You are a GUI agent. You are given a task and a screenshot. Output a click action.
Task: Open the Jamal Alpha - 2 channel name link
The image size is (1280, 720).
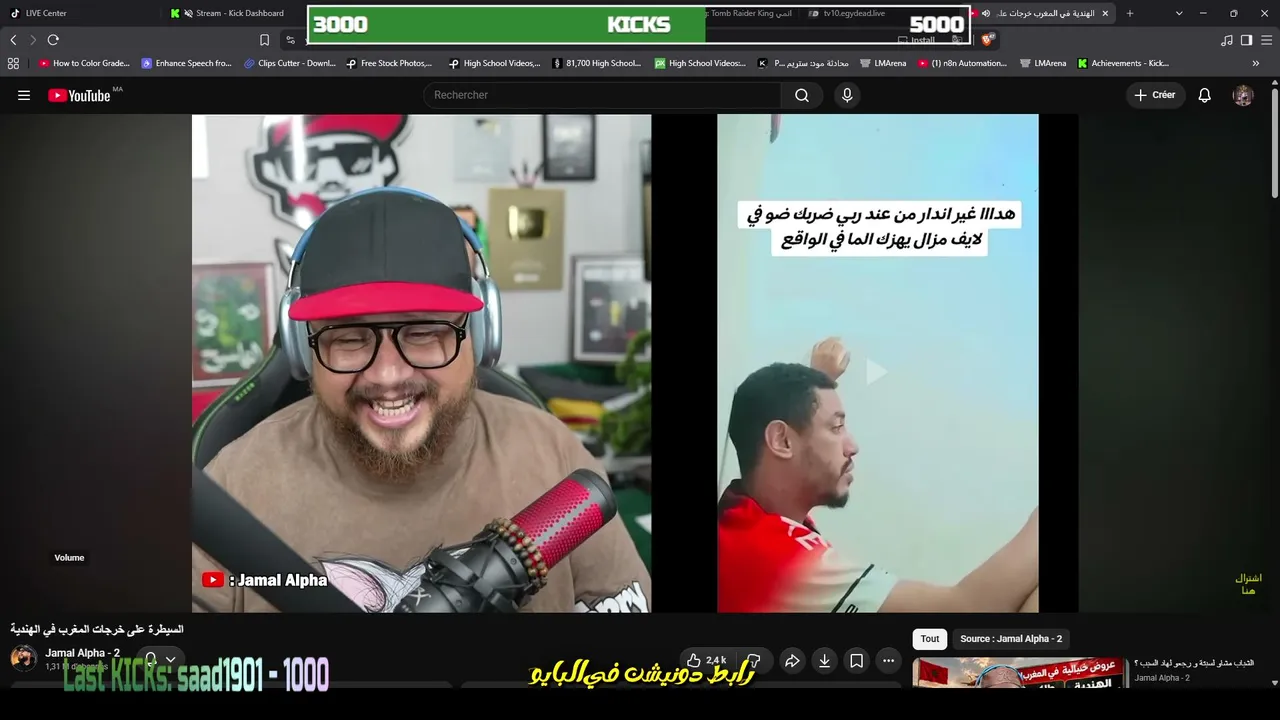tap(82, 653)
